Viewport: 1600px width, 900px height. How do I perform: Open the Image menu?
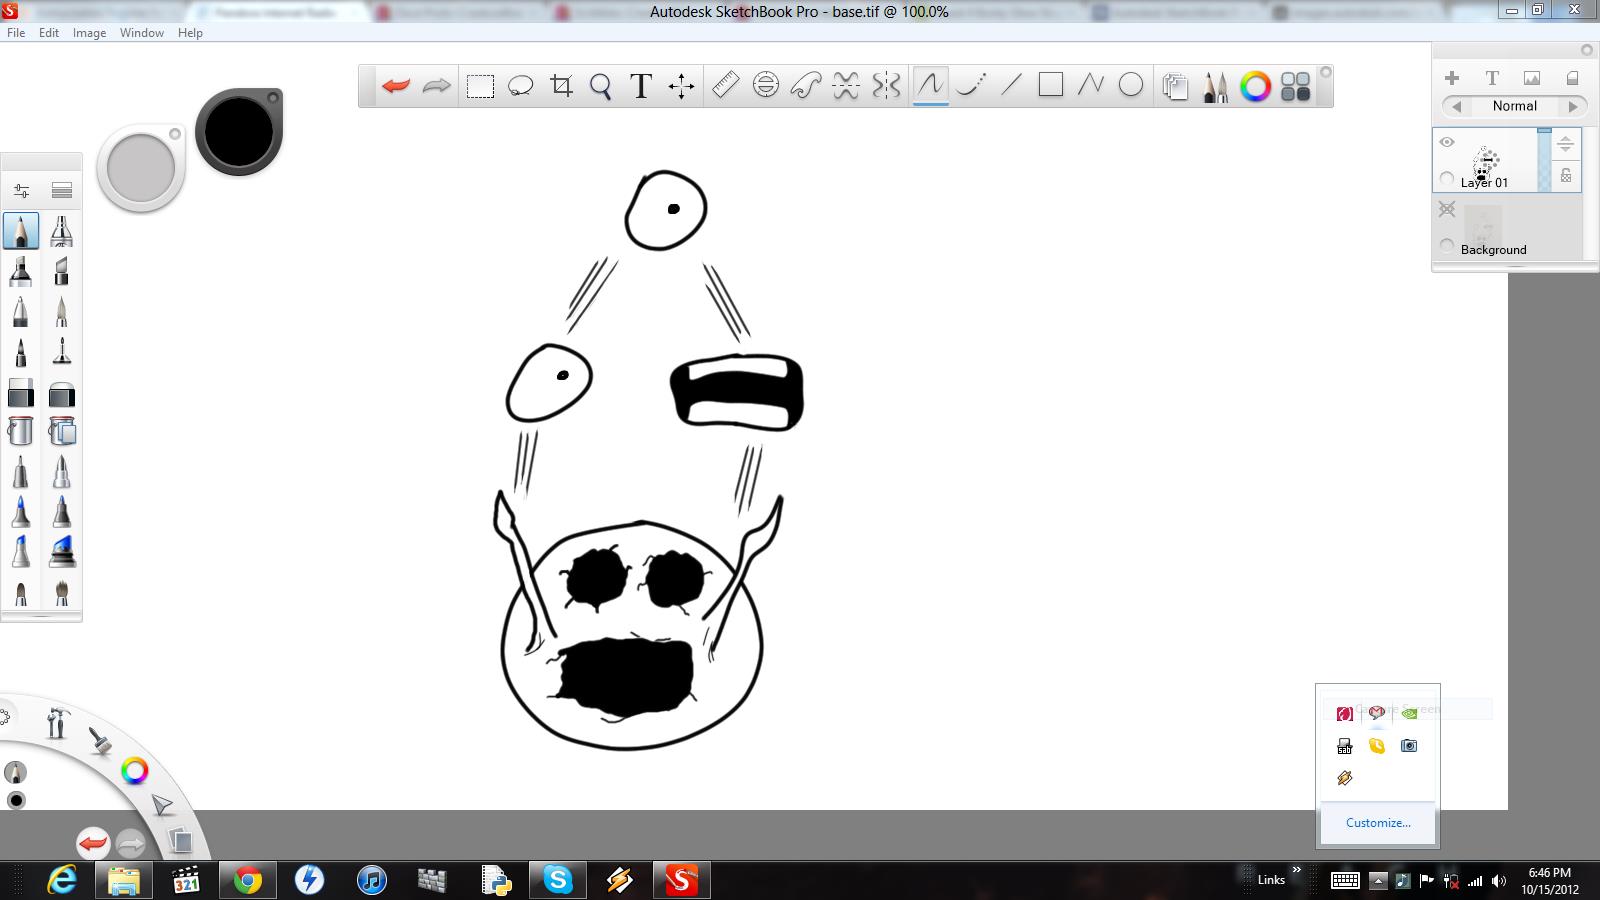[x=89, y=33]
